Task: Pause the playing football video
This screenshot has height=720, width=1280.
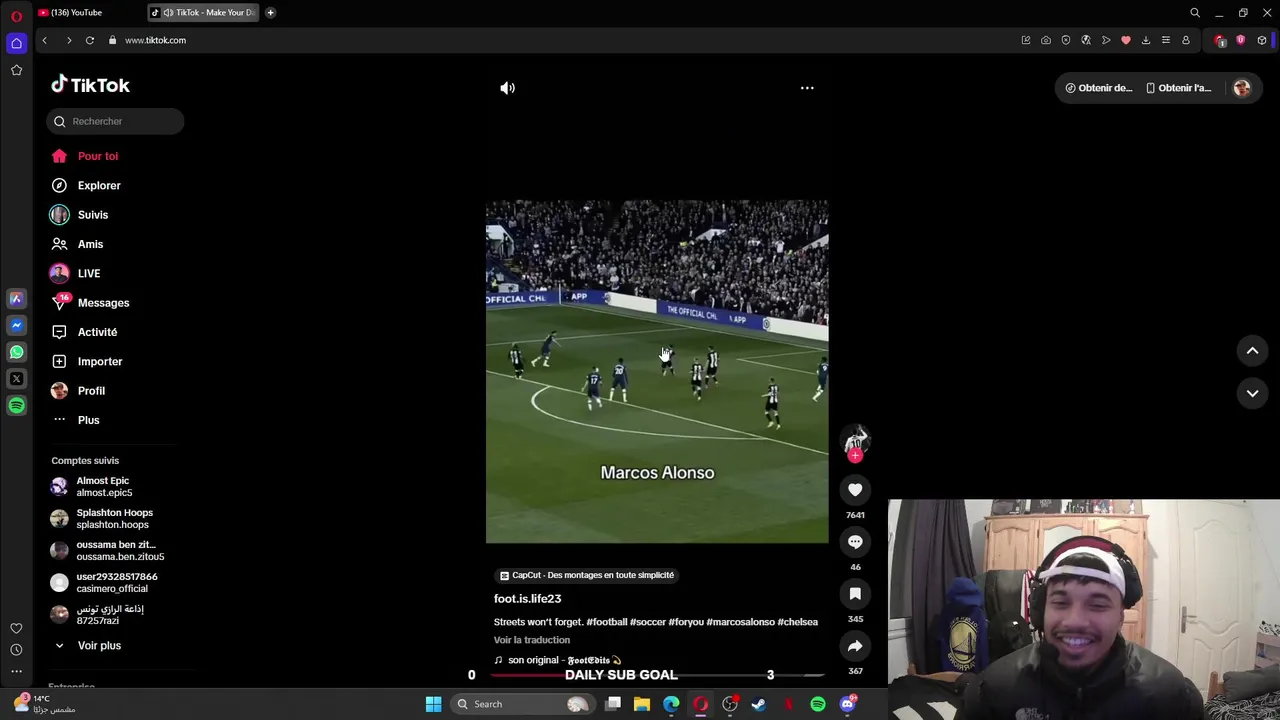Action: [x=657, y=372]
